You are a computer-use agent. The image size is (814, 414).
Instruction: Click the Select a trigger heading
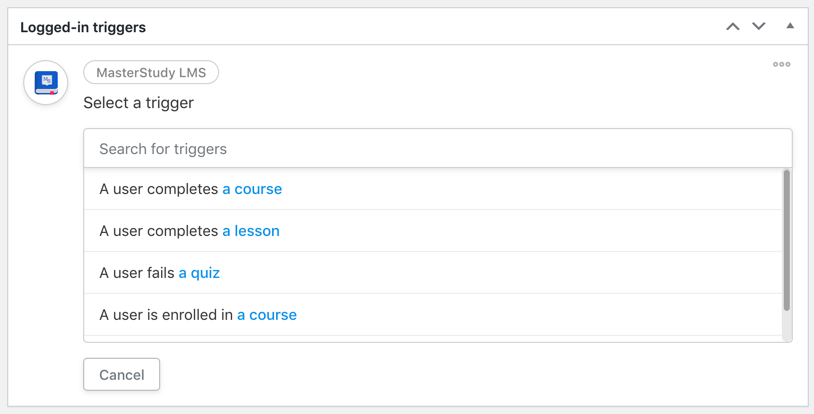click(x=138, y=103)
